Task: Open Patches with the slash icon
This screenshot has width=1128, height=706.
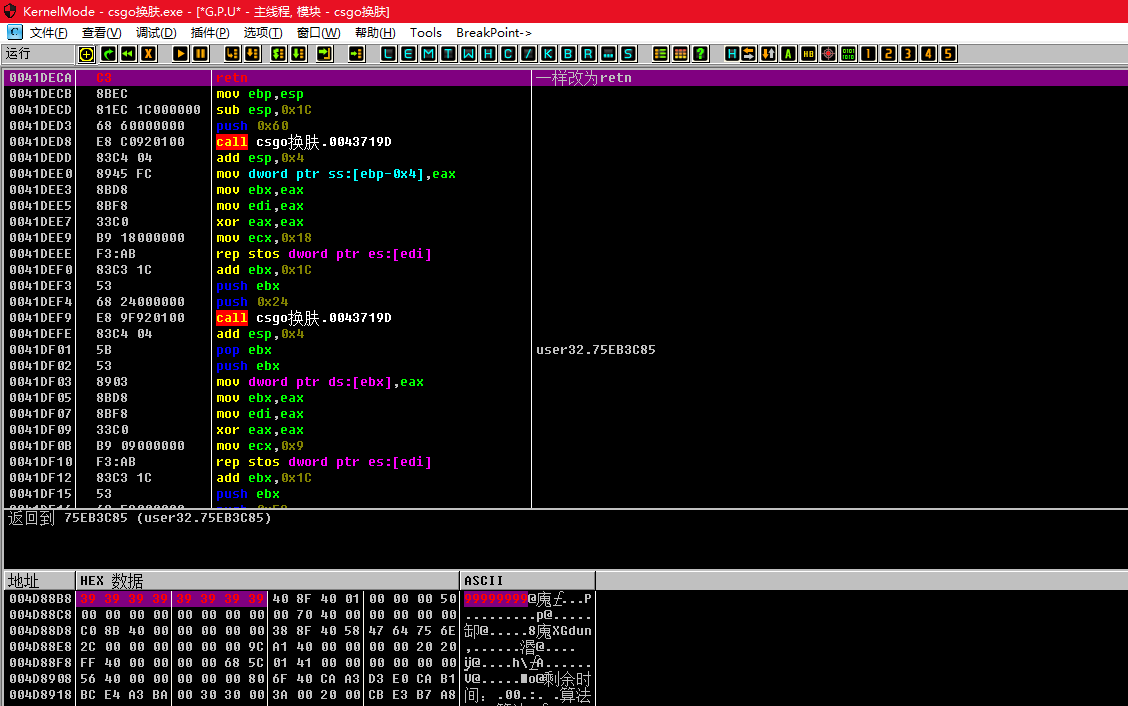Action: (x=528, y=54)
